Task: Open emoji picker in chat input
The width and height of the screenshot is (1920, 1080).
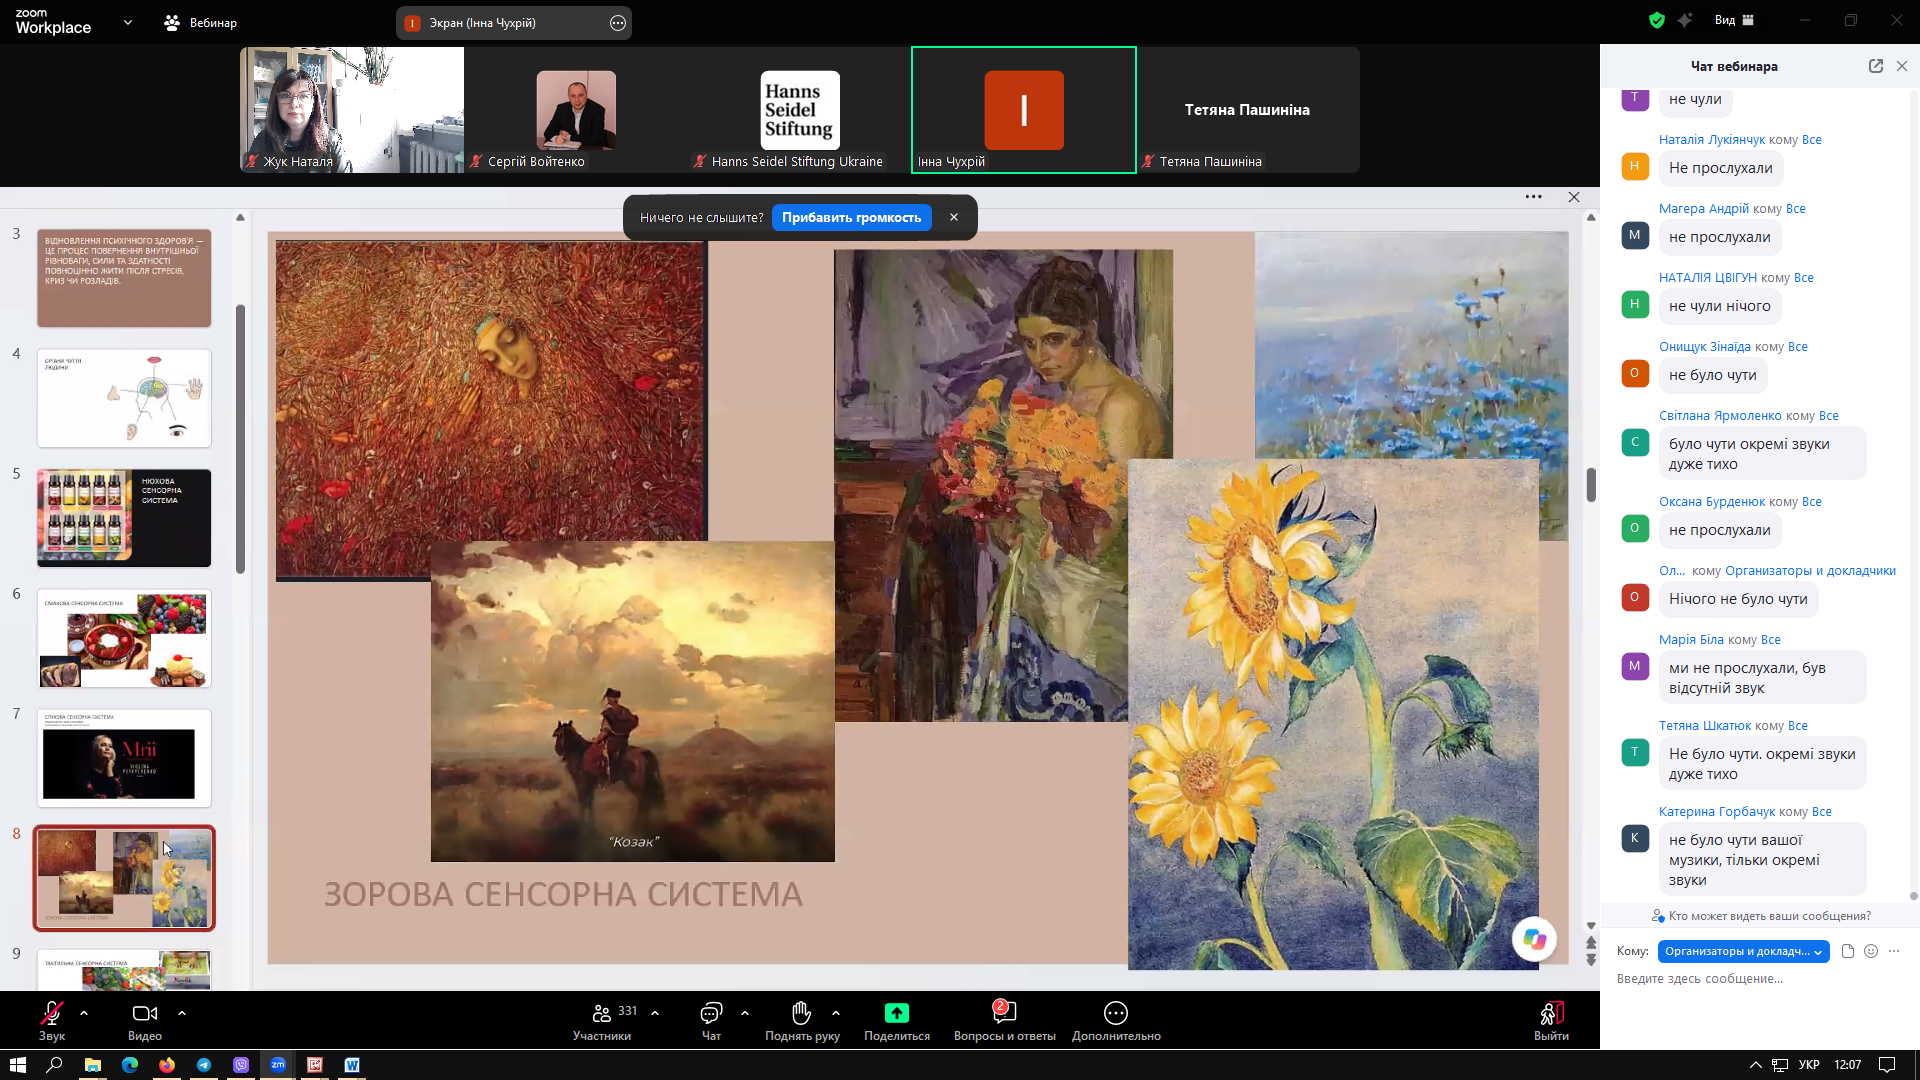Action: coord(1871,951)
